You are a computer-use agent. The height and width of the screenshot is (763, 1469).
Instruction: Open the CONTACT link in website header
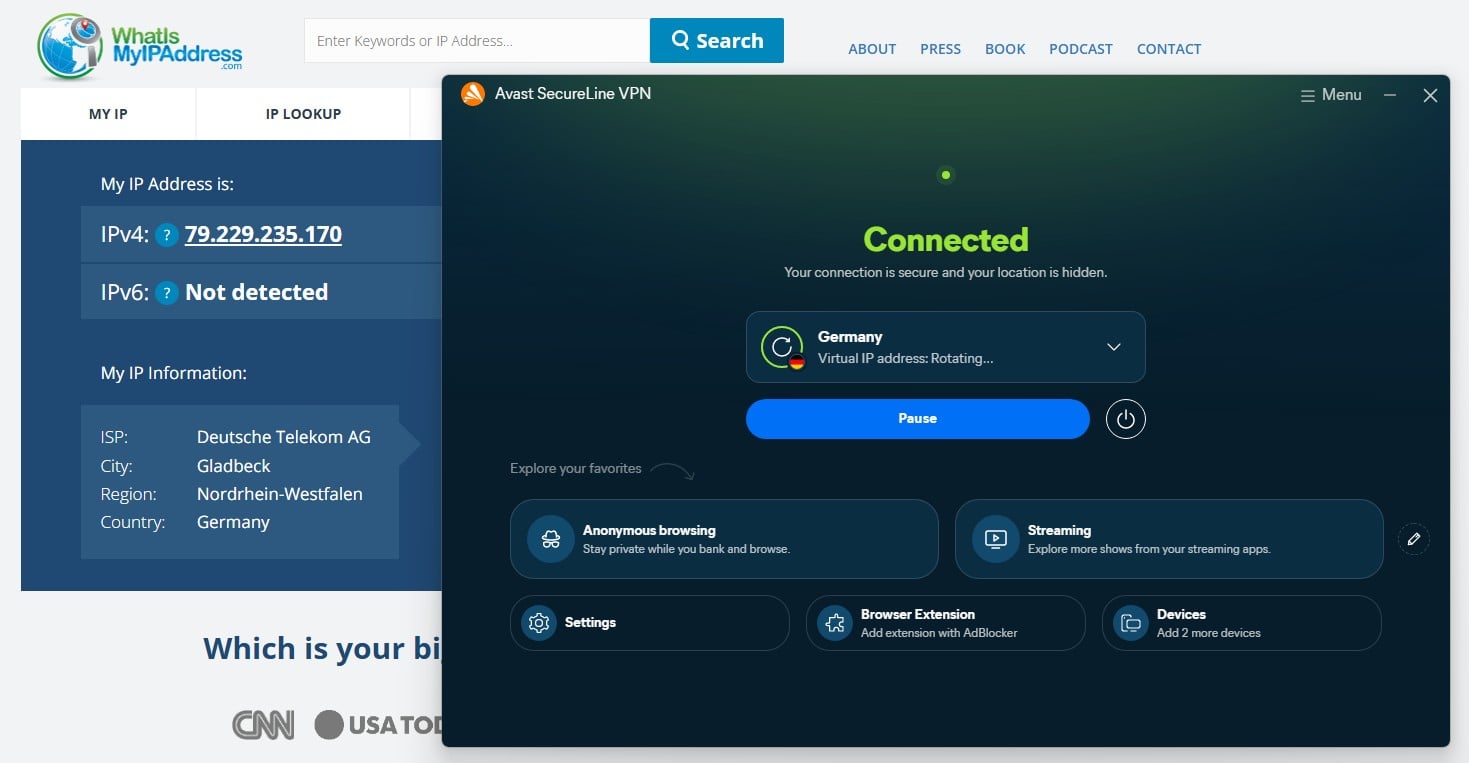pos(1169,49)
